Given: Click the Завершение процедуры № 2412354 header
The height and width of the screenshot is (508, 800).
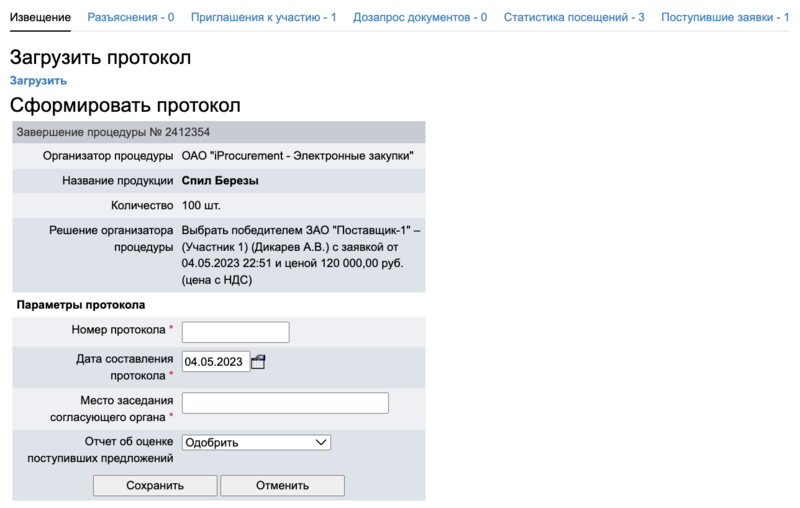Looking at the screenshot, I should [113, 132].
